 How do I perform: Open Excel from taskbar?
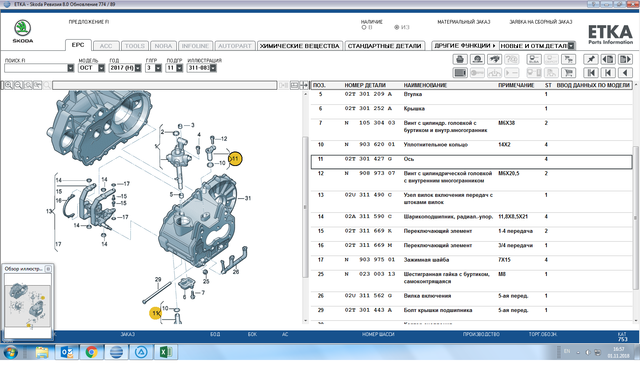(166, 352)
